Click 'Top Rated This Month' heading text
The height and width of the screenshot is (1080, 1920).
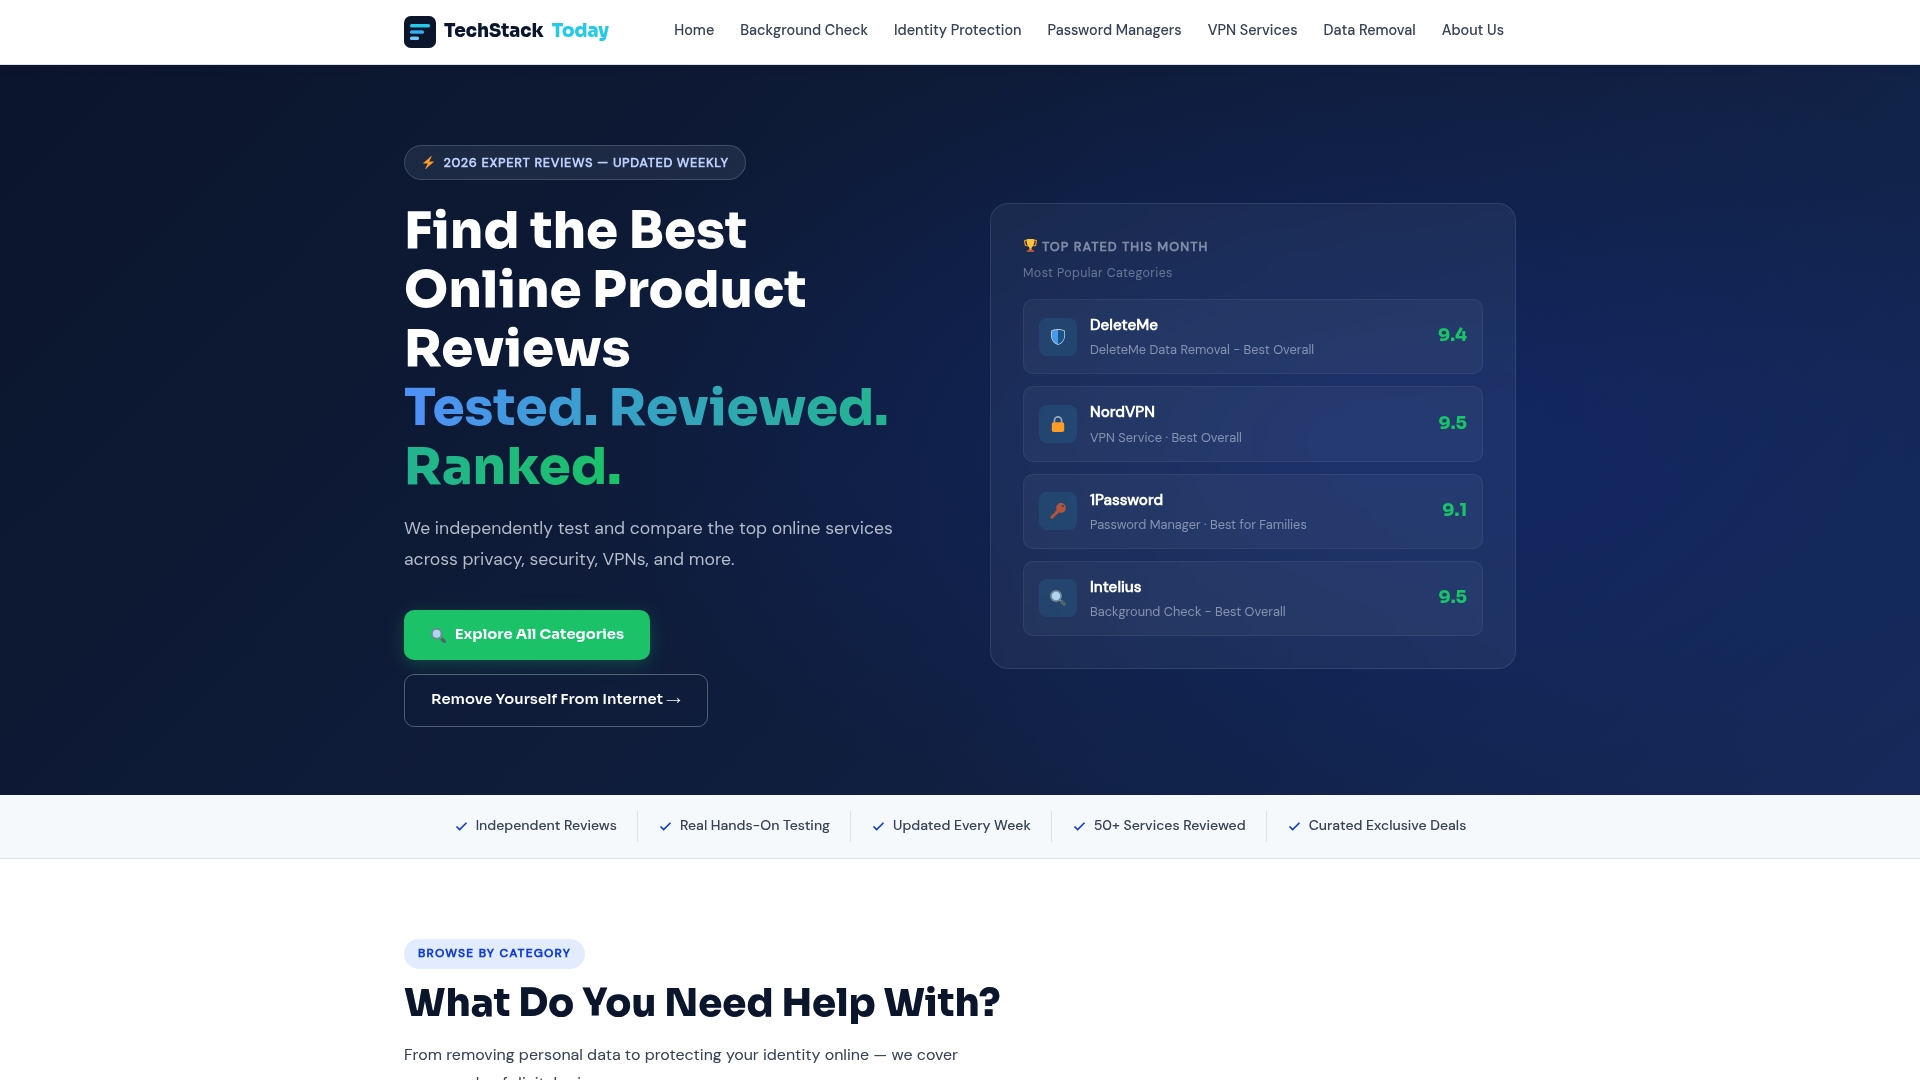pos(1124,247)
